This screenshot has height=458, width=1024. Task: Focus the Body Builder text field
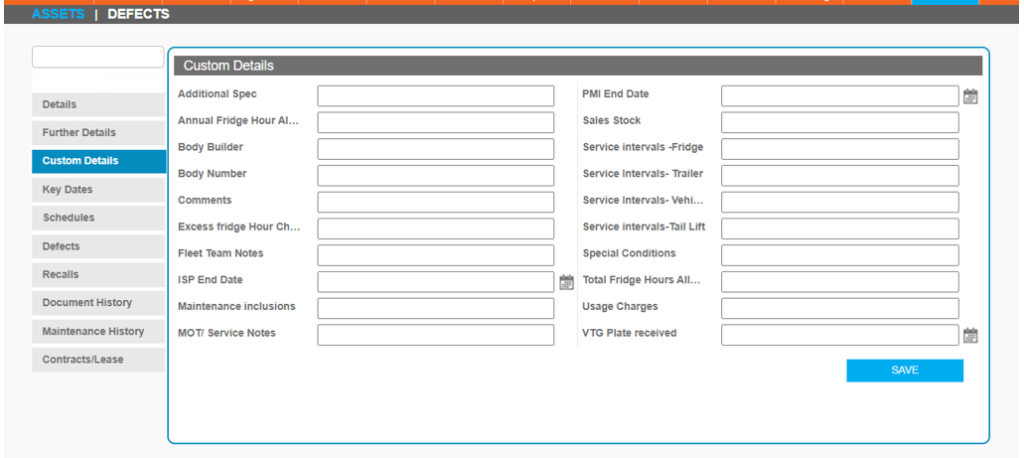pyautogui.click(x=435, y=149)
